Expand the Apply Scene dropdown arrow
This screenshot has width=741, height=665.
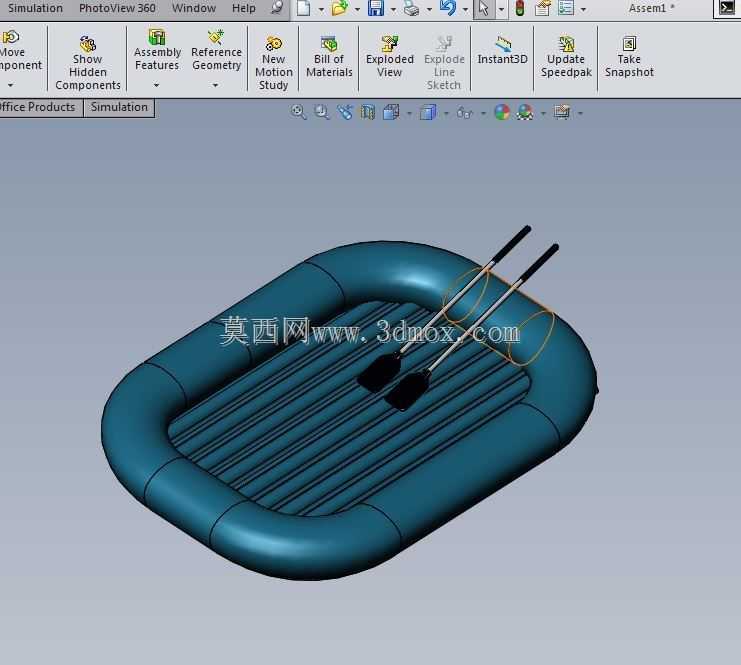[543, 113]
